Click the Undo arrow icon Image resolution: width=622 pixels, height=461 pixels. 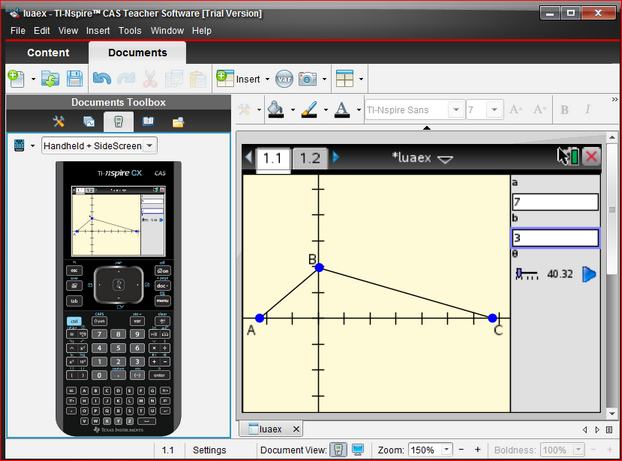101,78
